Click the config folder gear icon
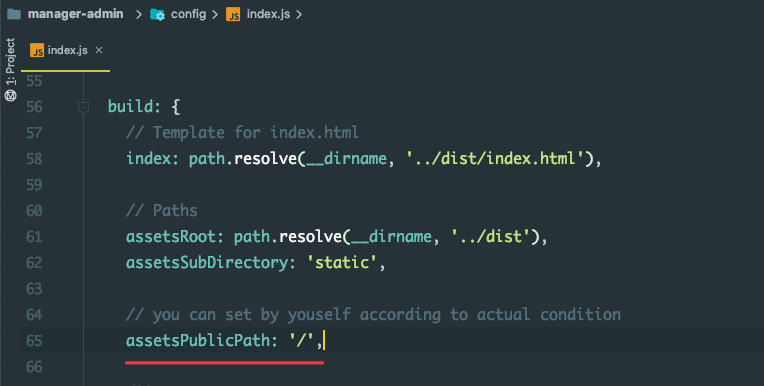This screenshot has width=764, height=386. pyautogui.click(x=157, y=15)
